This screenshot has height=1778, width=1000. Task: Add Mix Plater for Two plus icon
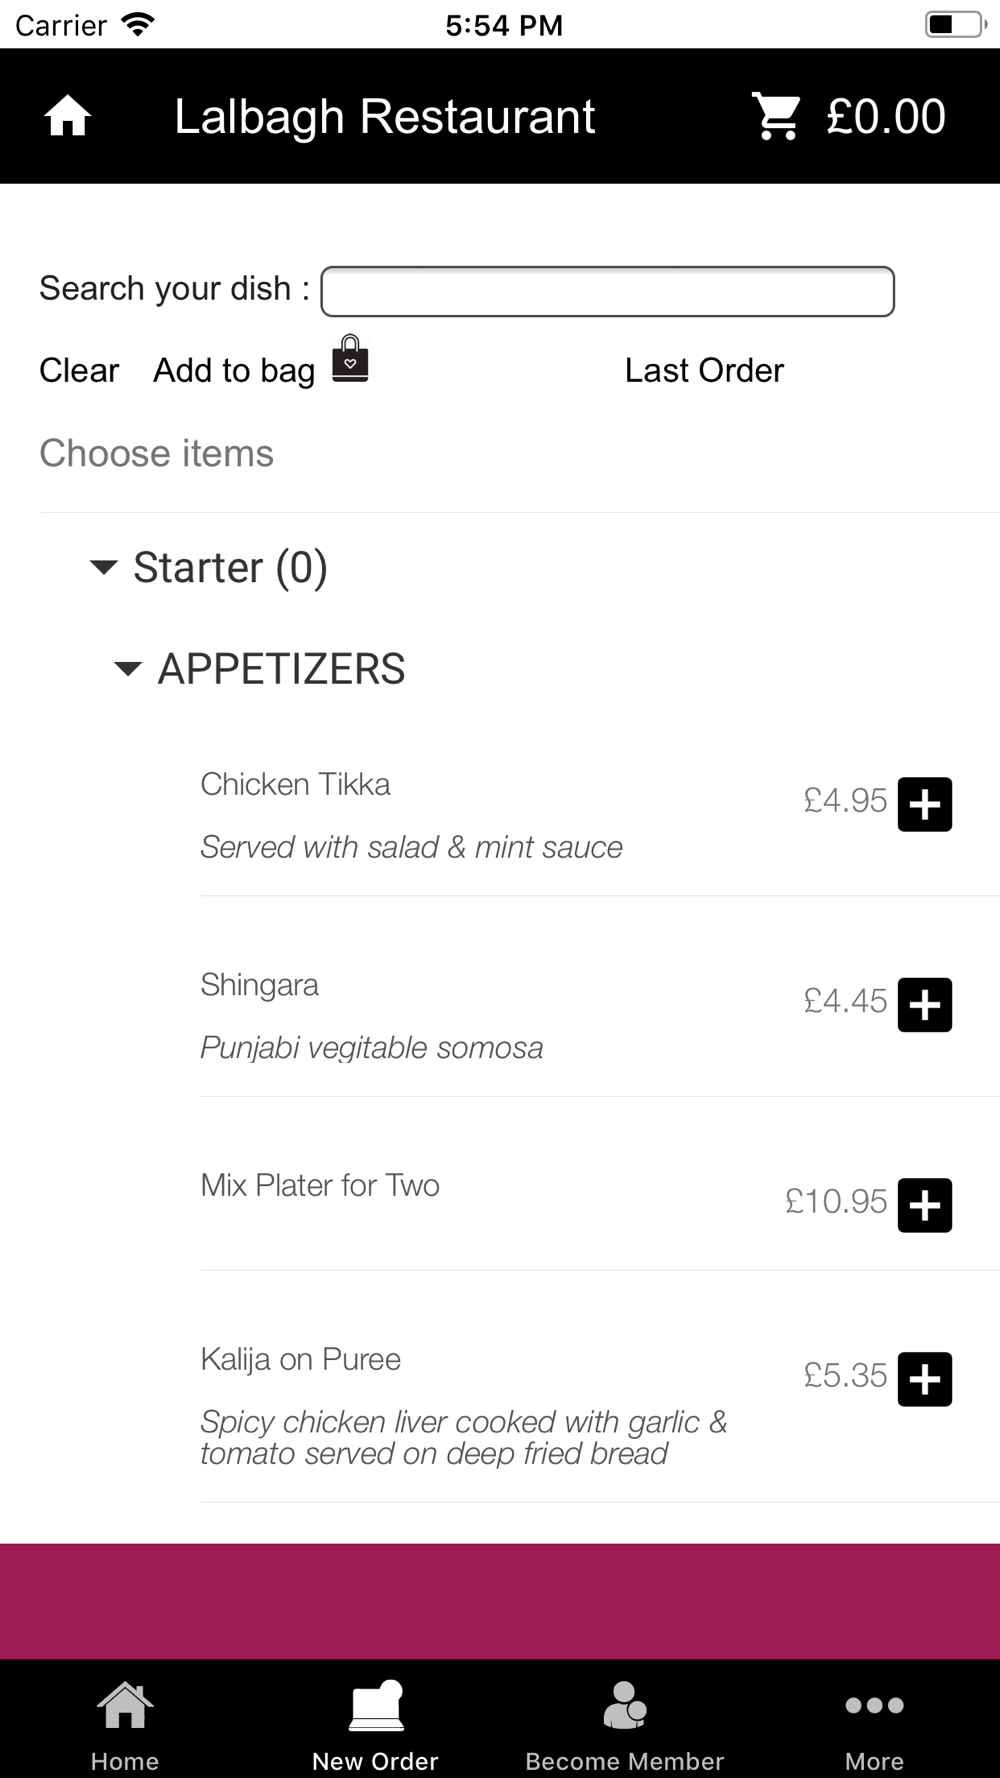(x=924, y=1205)
